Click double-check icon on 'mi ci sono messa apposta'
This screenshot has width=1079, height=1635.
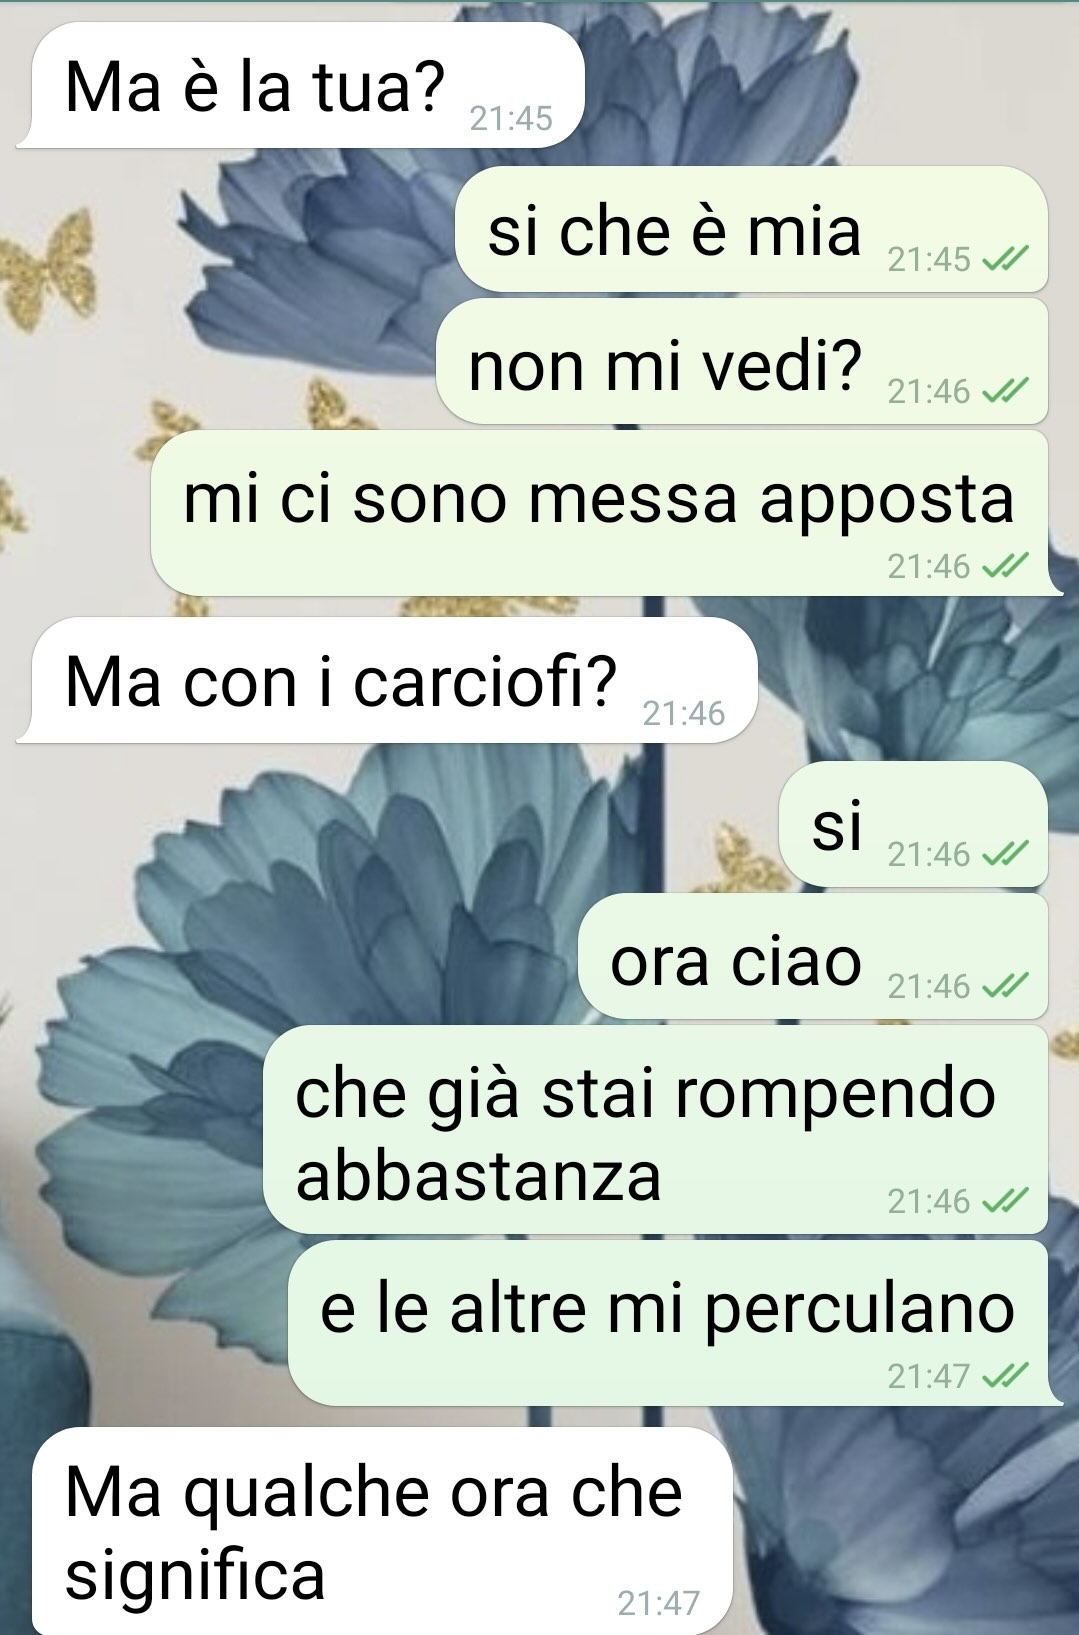[x=1003, y=567]
